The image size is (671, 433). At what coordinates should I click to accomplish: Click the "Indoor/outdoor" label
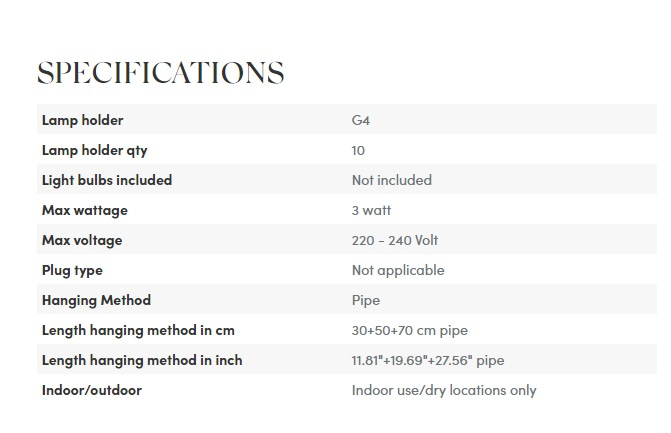tap(92, 390)
